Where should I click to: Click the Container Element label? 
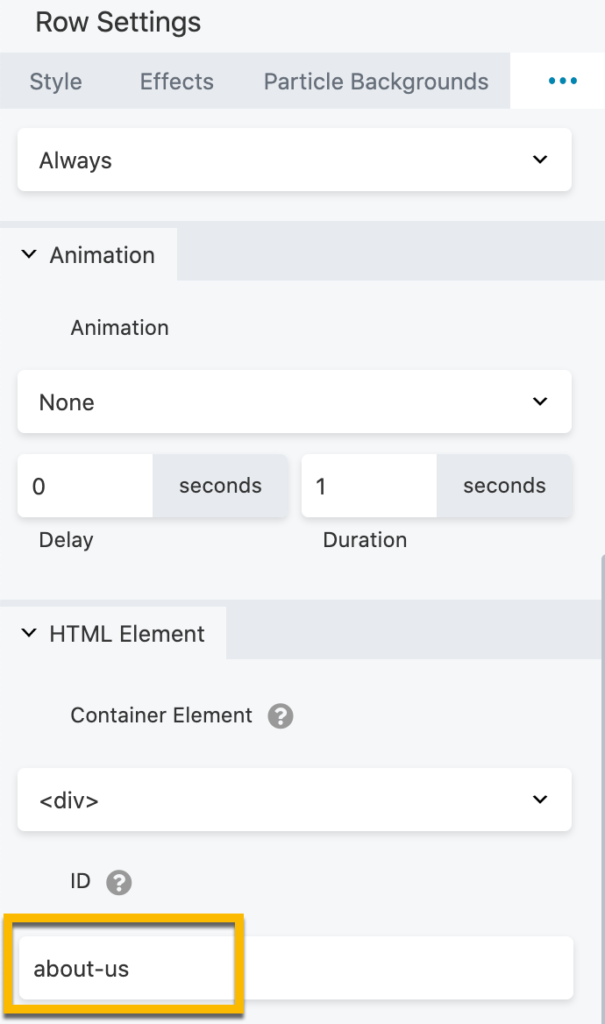(x=161, y=716)
